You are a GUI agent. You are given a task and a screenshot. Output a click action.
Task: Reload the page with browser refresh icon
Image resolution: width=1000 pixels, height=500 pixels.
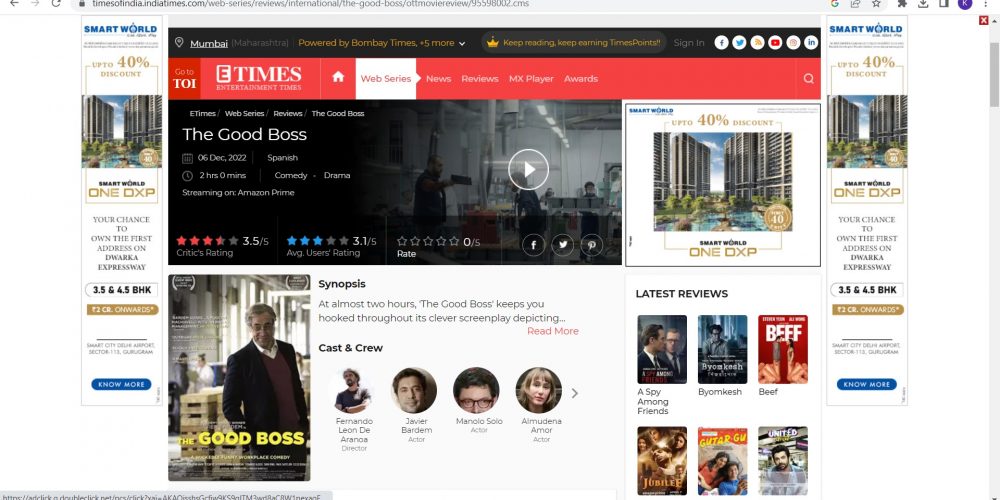tap(56, 3)
